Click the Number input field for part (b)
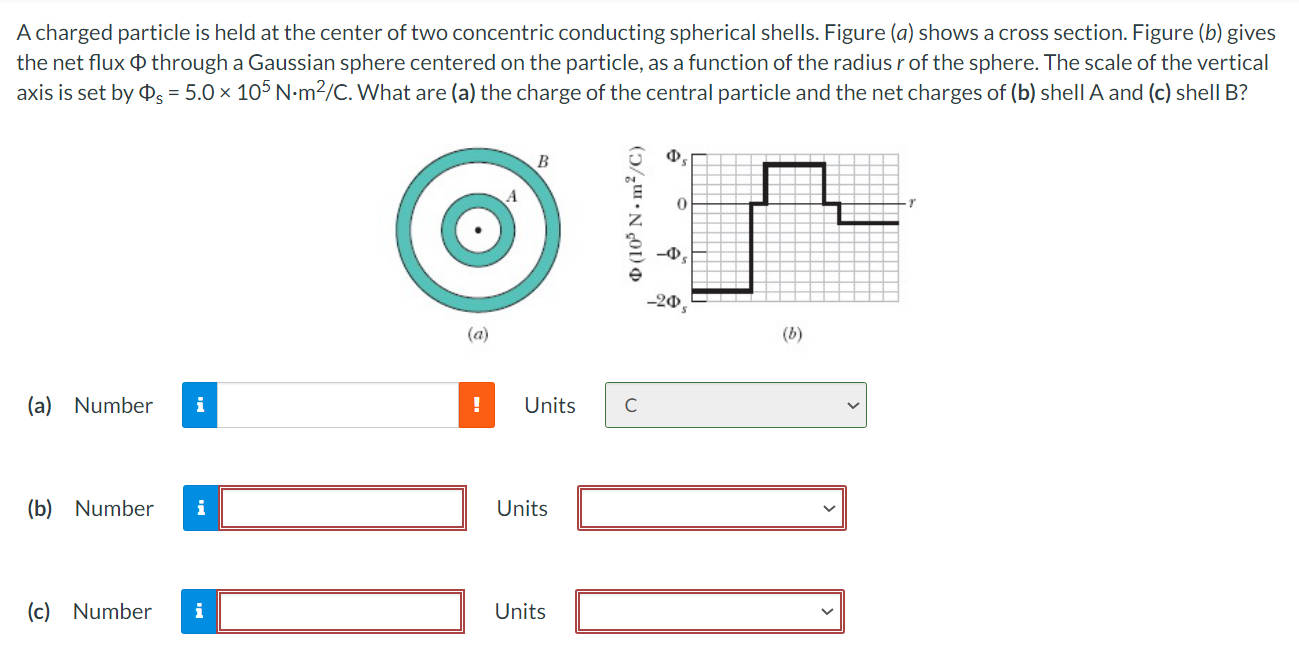Screen dimensions: 1299x660 click(342, 508)
